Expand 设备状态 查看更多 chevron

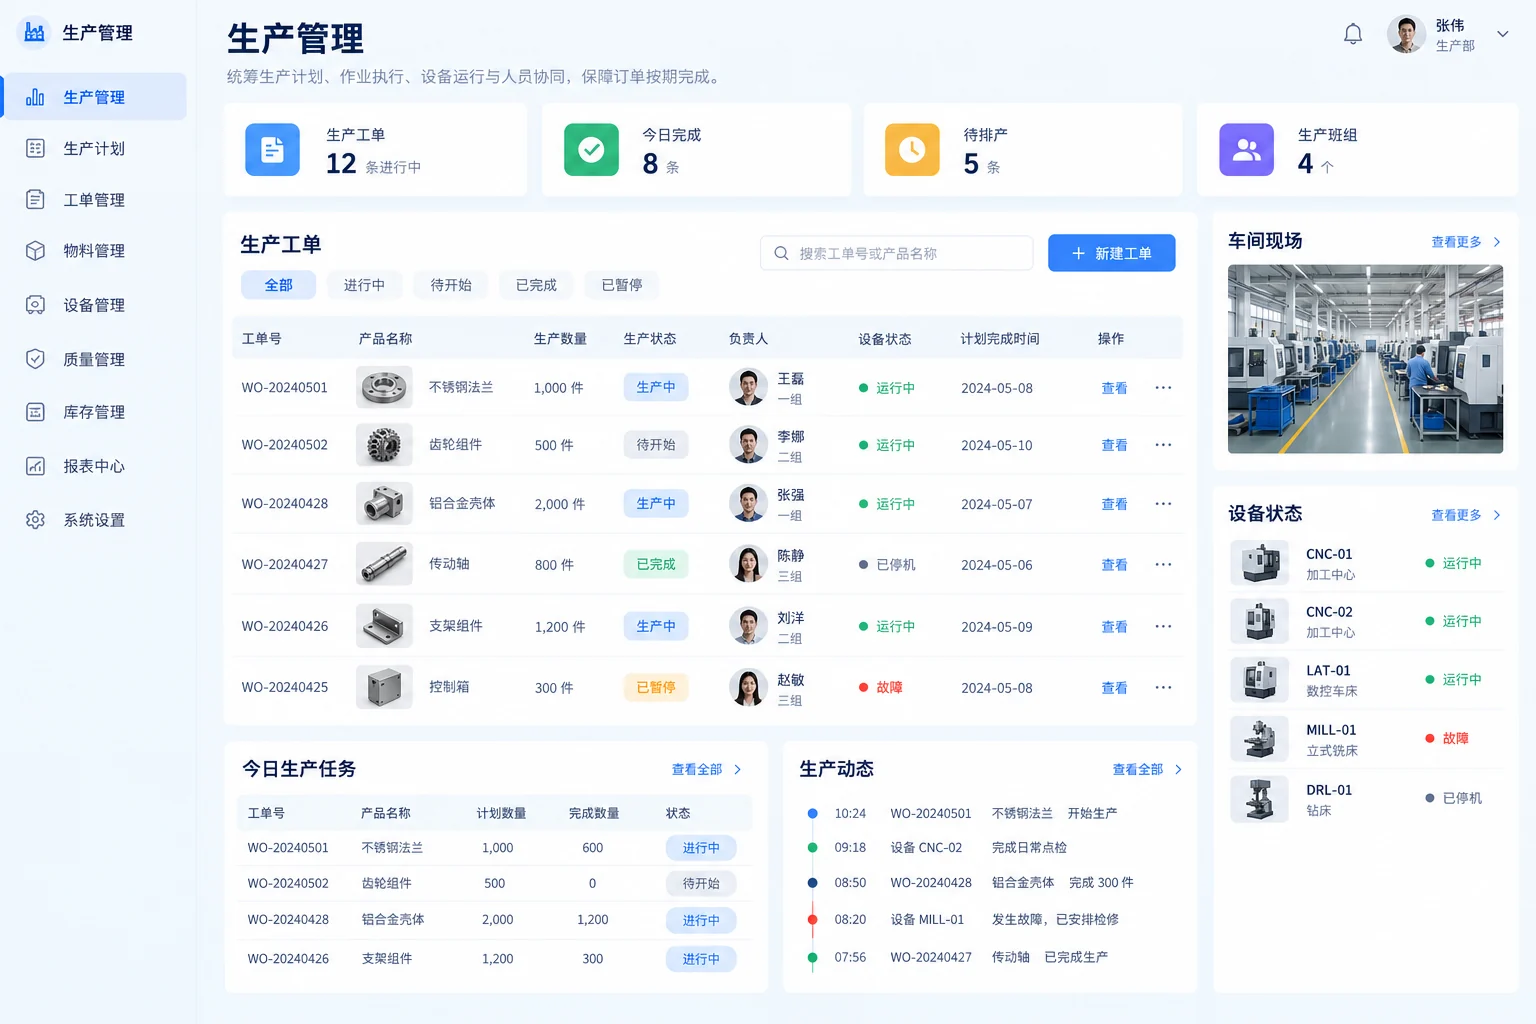pos(1497,515)
